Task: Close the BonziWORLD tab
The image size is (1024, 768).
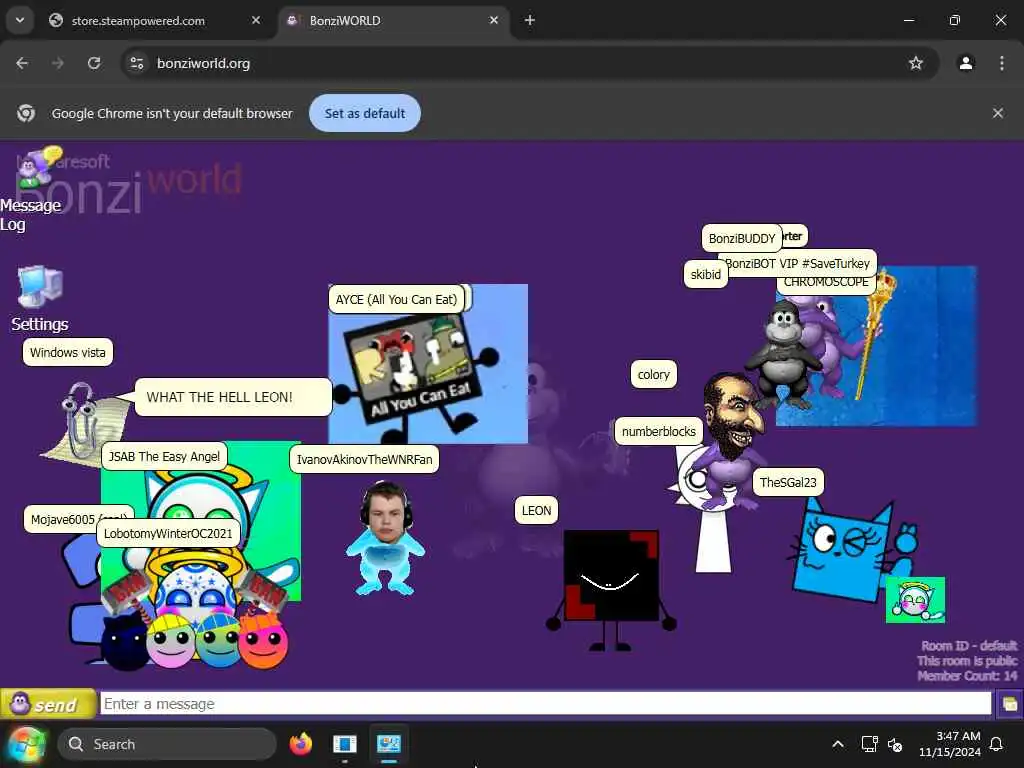Action: (x=494, y=20)
